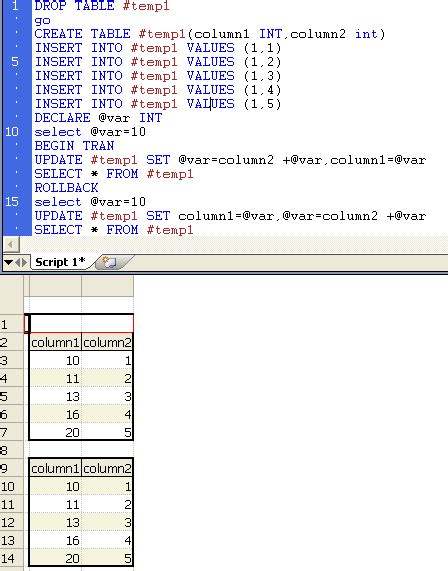Click the CREATE TABLE #temp1 statement
The image size is (448, 571).
point(209,34)
